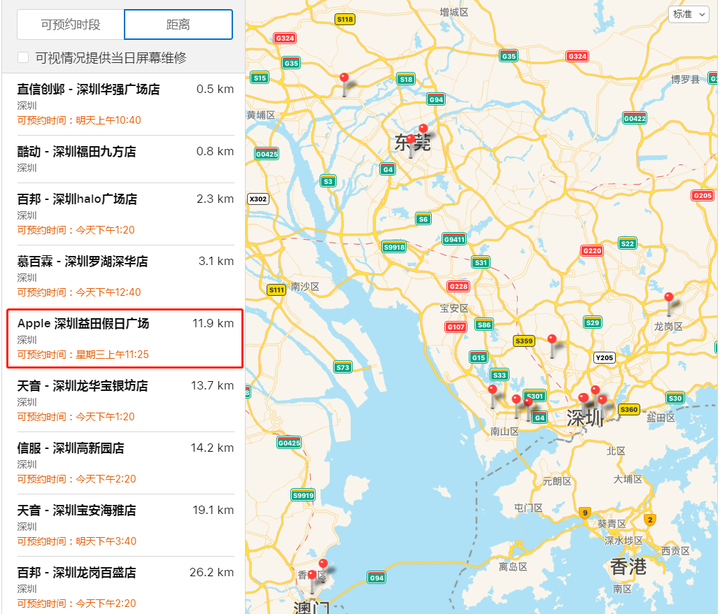Click appointment time 明天下午3:40
Viewport: 720px width, 614px height.
point(106,541)
